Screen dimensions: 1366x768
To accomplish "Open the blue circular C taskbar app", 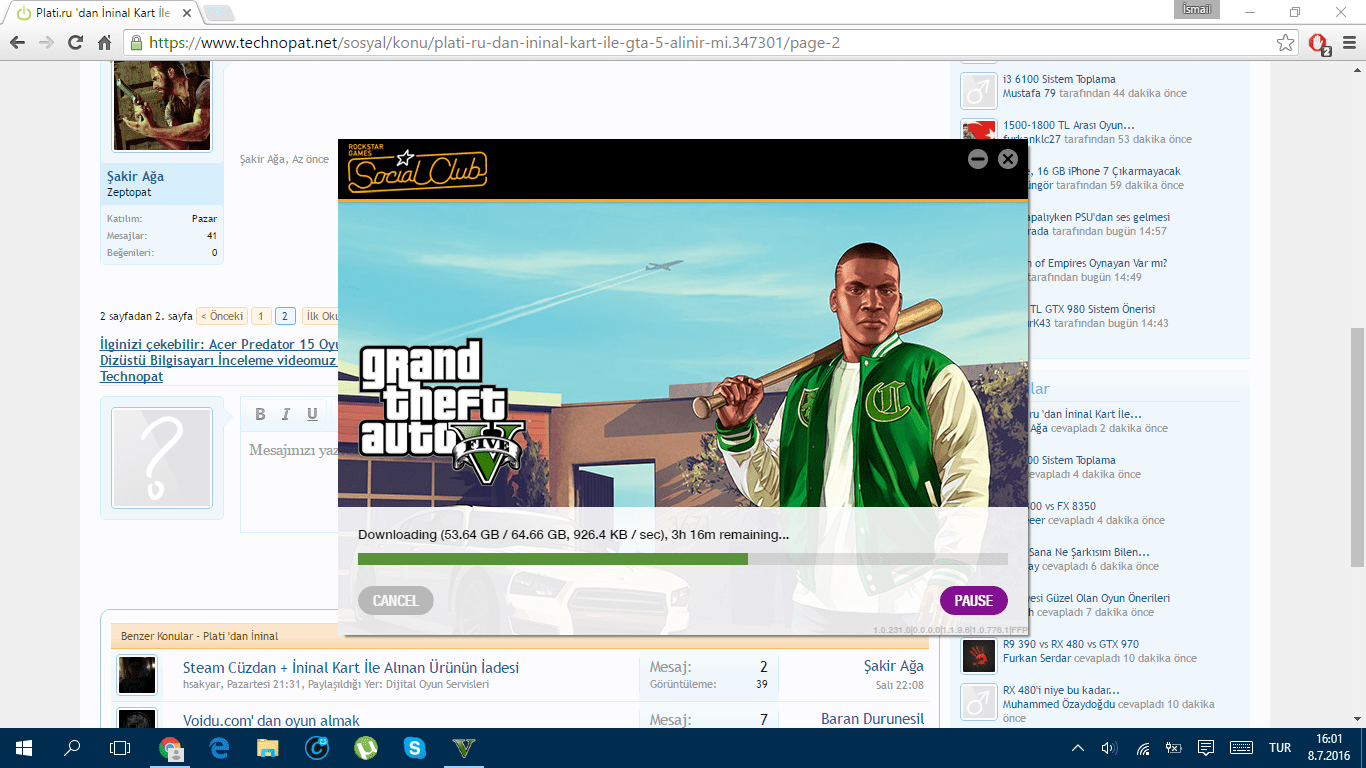I will (x=317, y=747).
